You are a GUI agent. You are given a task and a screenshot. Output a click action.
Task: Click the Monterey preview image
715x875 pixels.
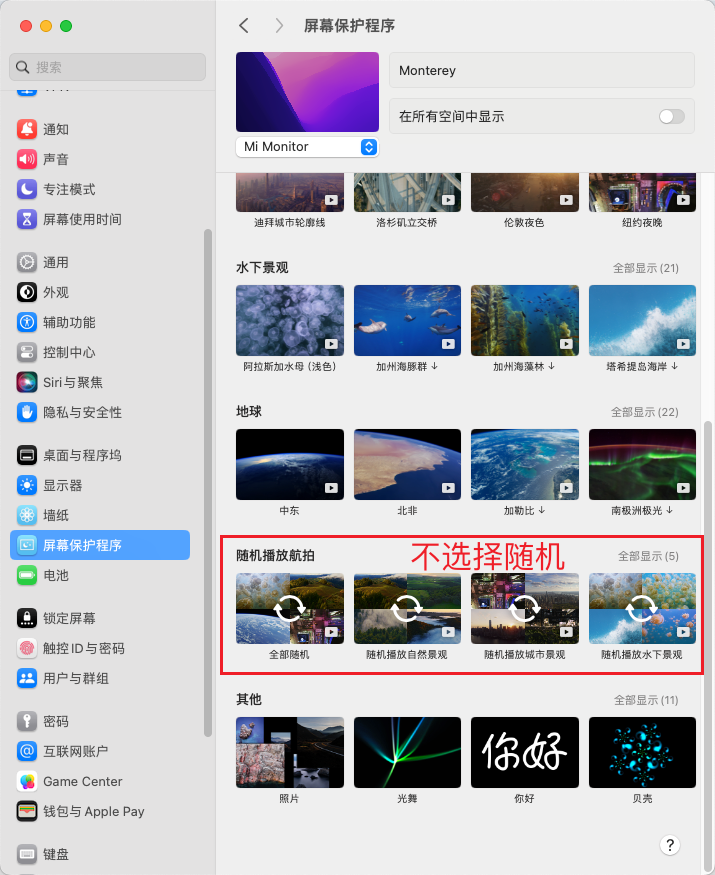pyautogui.click(x=307, y=92)
